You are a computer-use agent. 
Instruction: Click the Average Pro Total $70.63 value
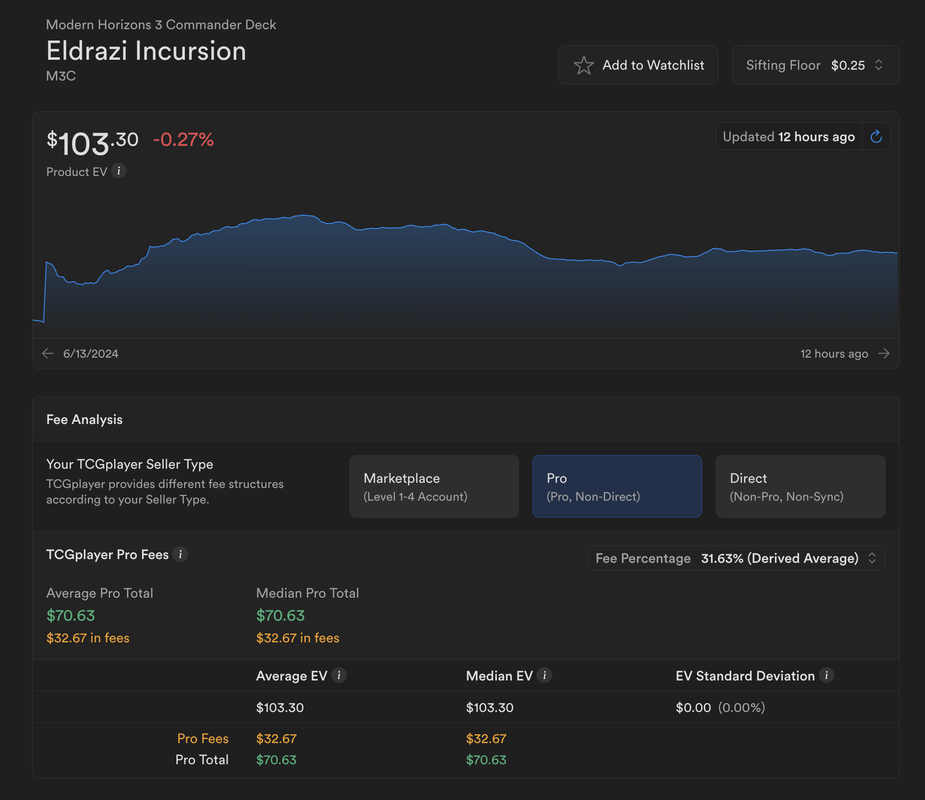[71, 615]
